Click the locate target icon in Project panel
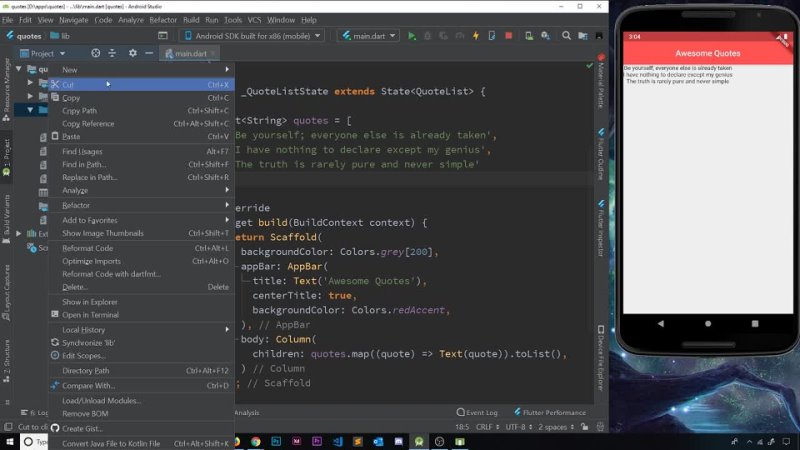Viewport: 800px width, 450px height. point(95,53)
